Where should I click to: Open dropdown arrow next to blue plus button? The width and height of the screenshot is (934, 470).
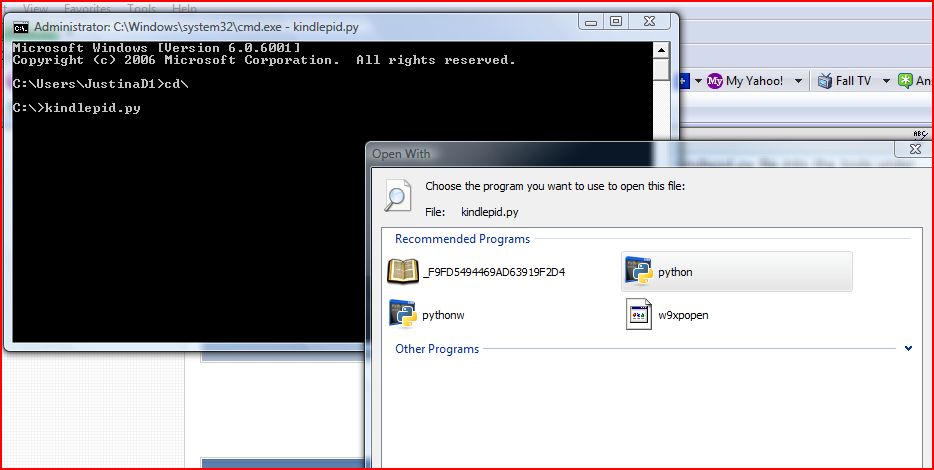(698, 81)
